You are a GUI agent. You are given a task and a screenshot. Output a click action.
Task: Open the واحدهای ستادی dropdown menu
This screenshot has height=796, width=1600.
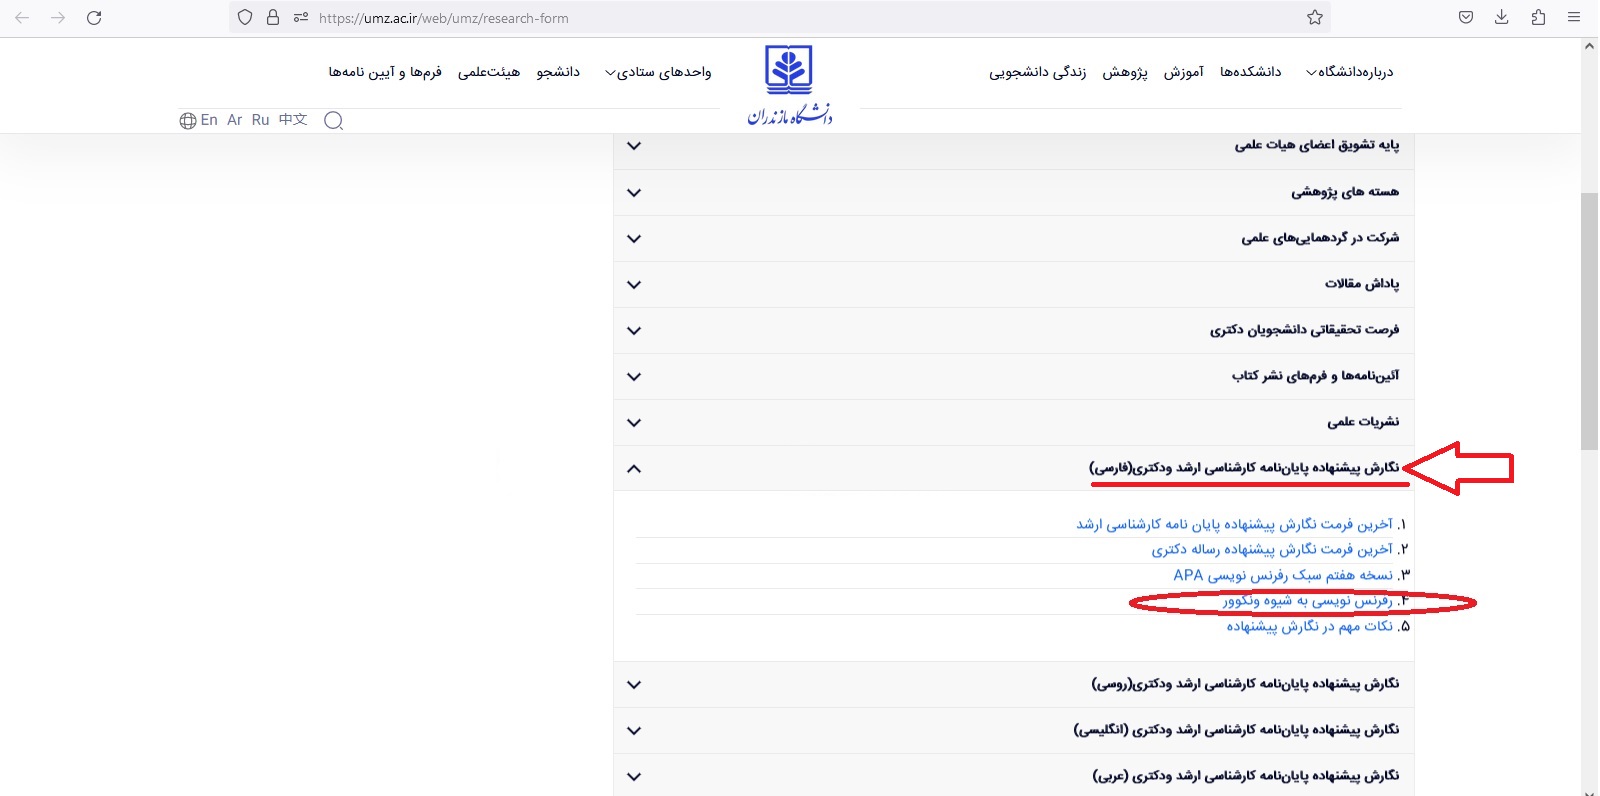(x=658, y=72)
